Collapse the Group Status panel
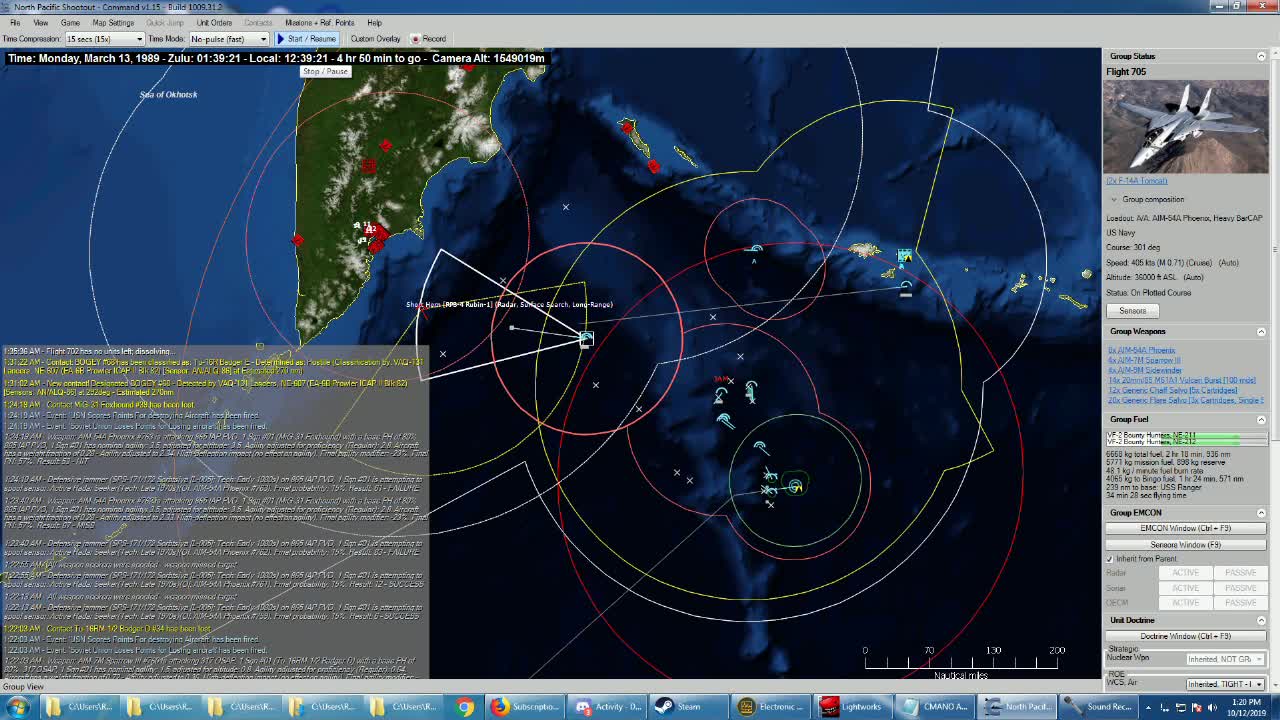 1261,56
